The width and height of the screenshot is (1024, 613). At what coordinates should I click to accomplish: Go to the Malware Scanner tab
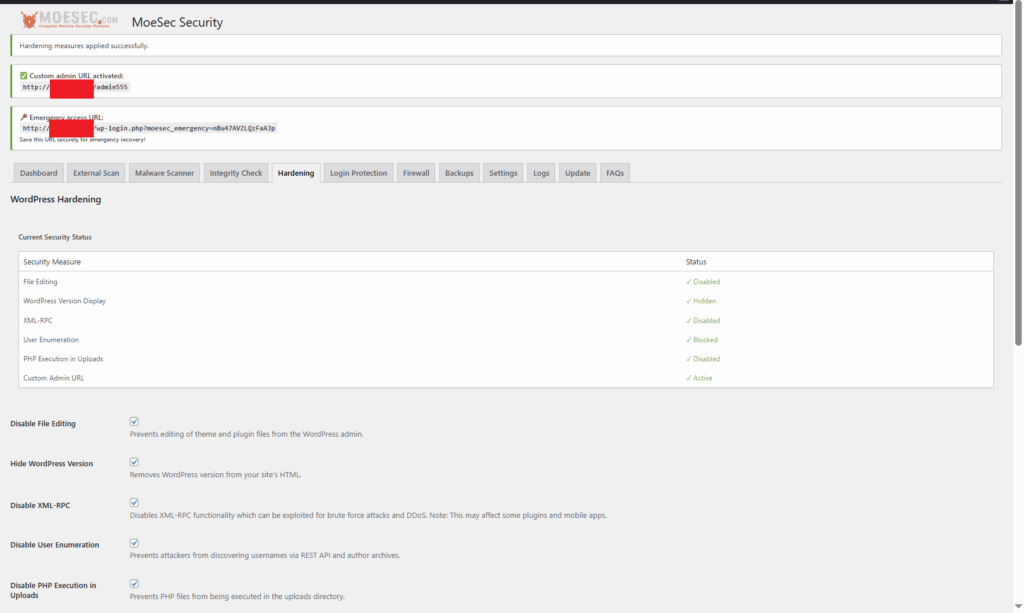click(164, 172)
